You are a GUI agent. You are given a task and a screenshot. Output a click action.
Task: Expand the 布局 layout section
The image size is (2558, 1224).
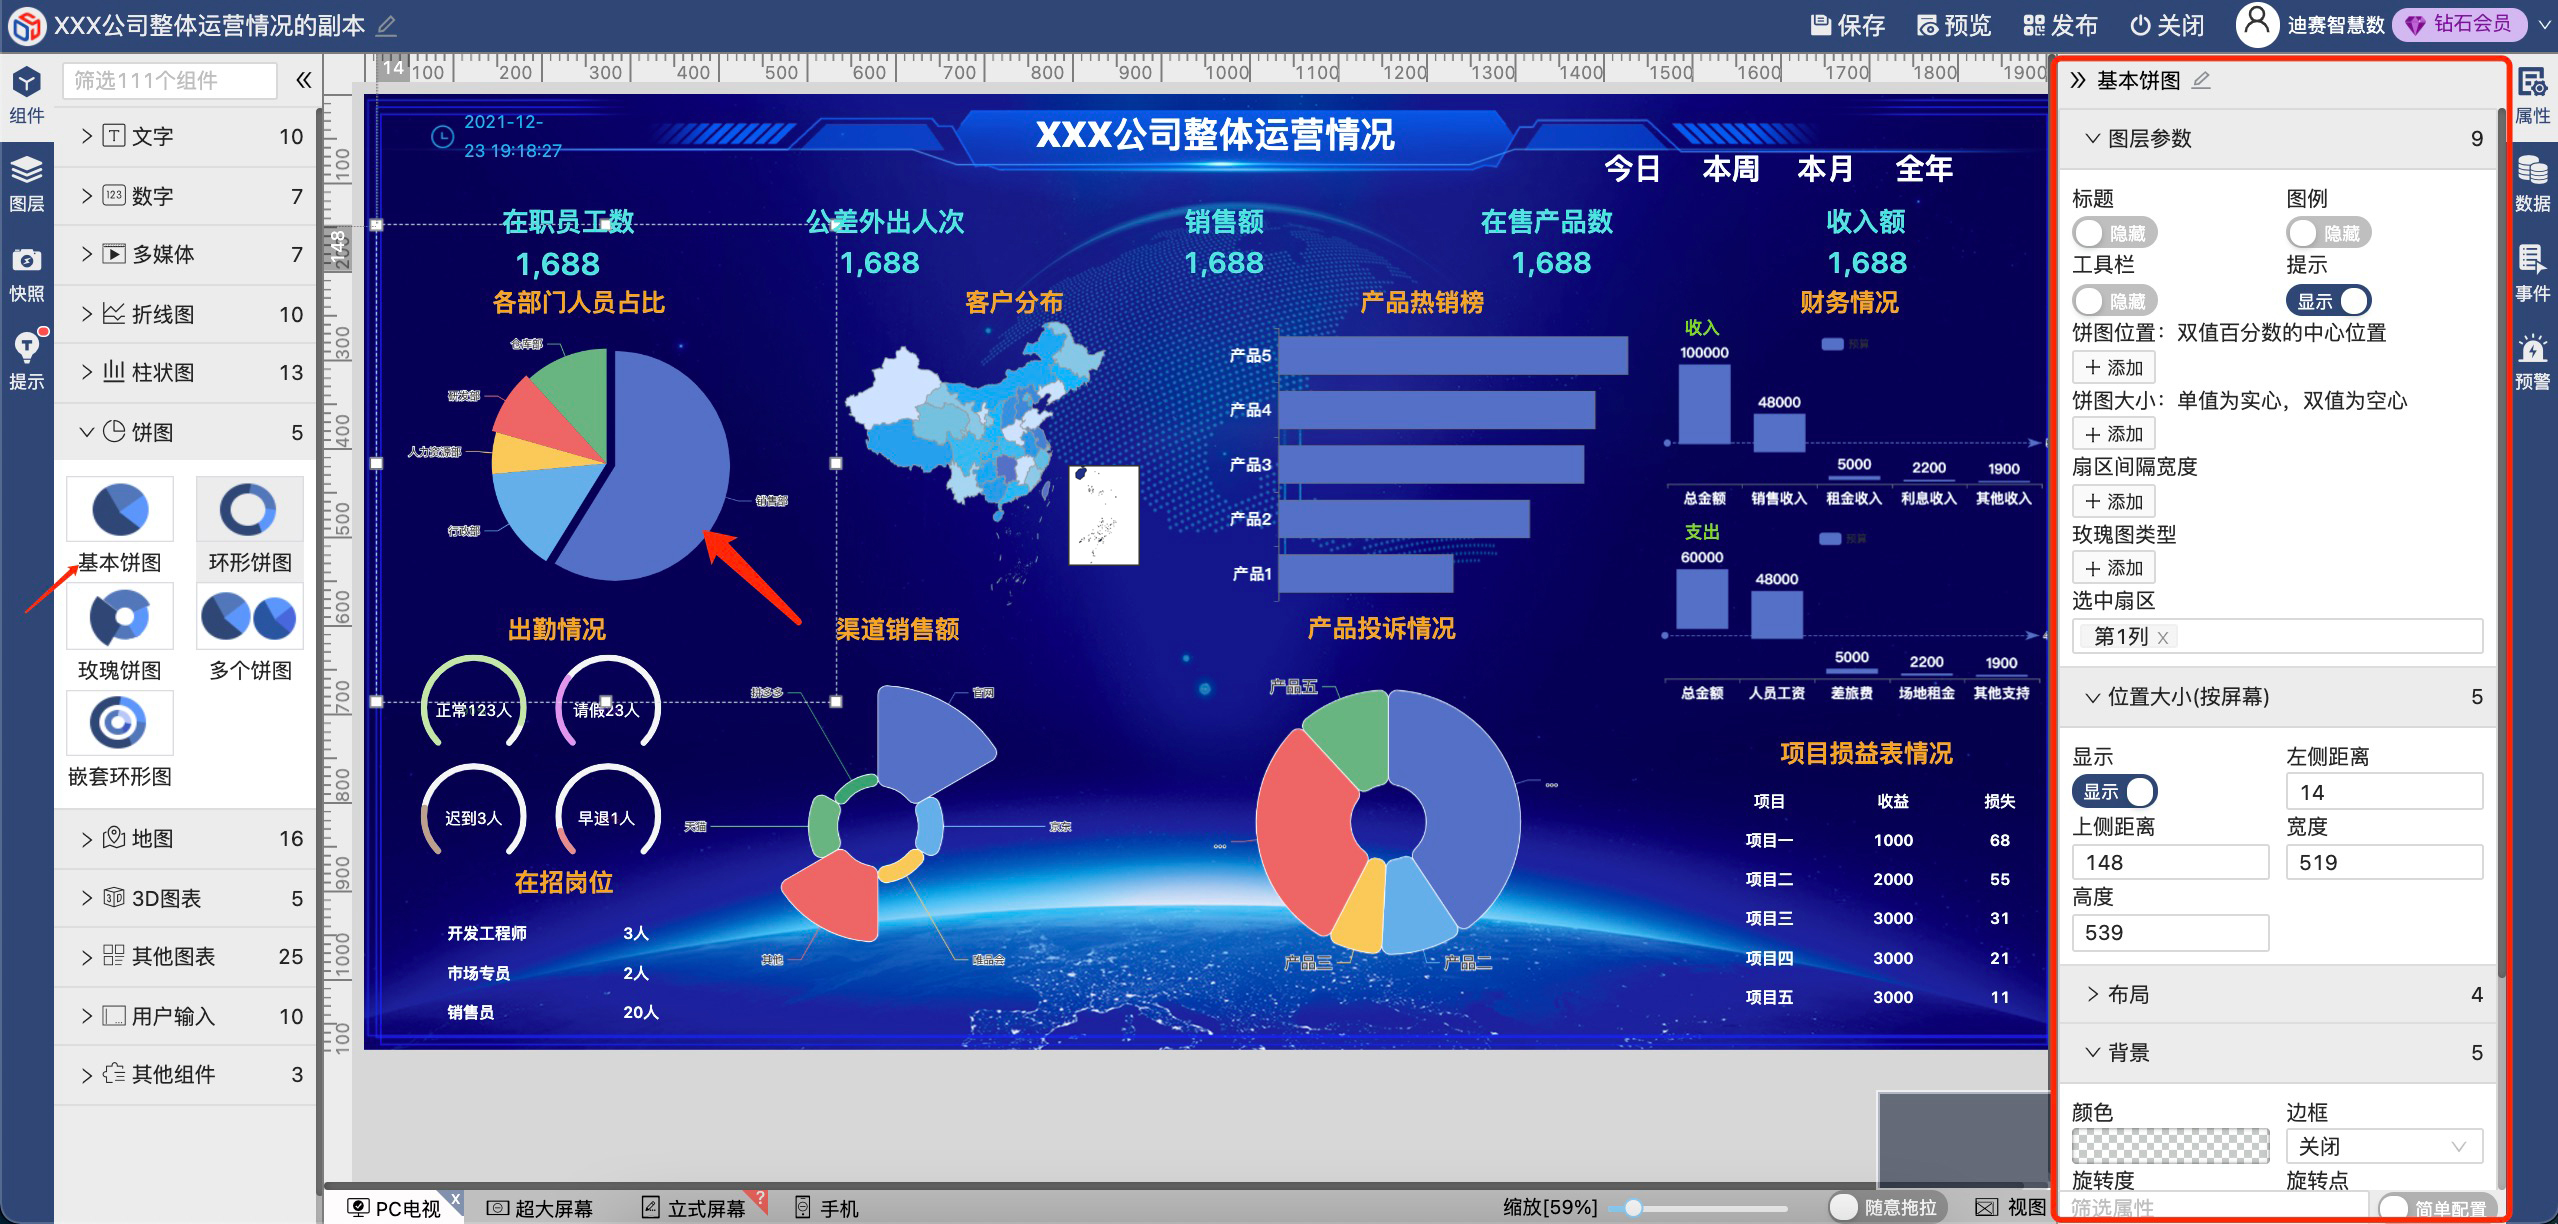point(2278,994)
